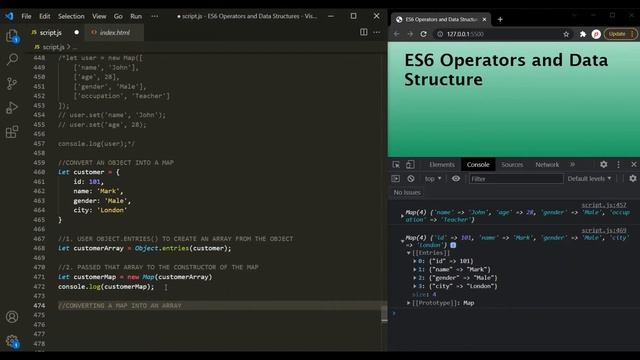The image size is (640, 360).
Task: Open DevTools customize menu
Action: (618, 164)
